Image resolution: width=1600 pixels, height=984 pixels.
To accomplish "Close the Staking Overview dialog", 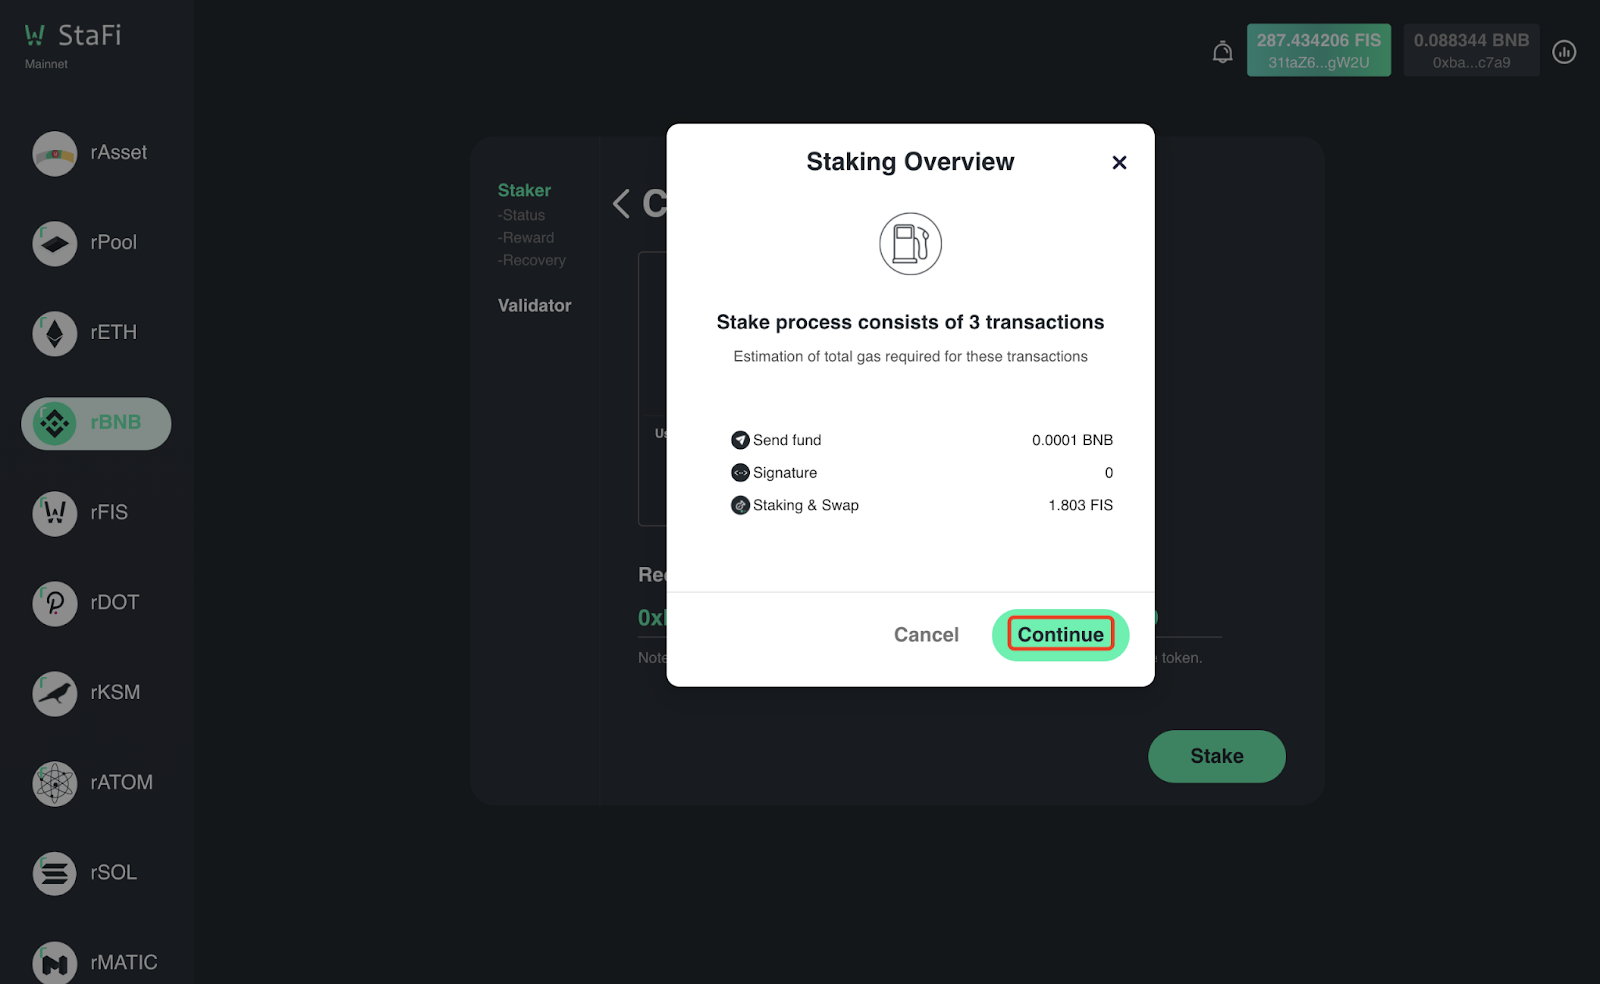I will 1119,162.
